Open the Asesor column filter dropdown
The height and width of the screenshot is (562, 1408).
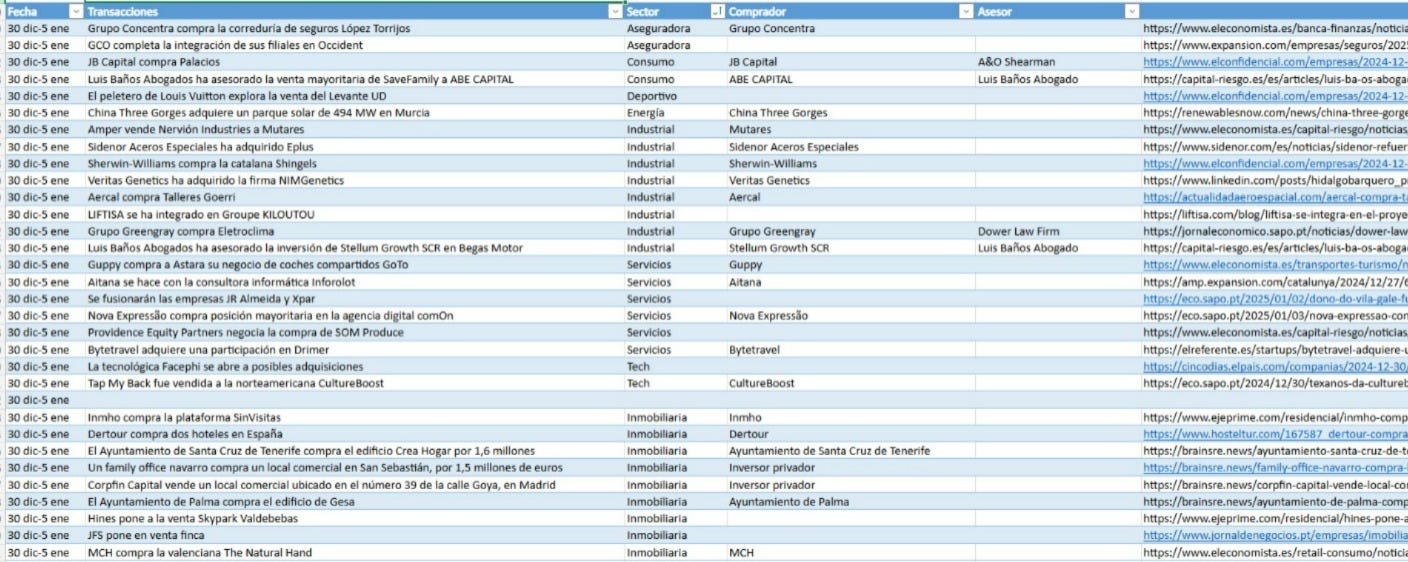tap(1132, 11)
